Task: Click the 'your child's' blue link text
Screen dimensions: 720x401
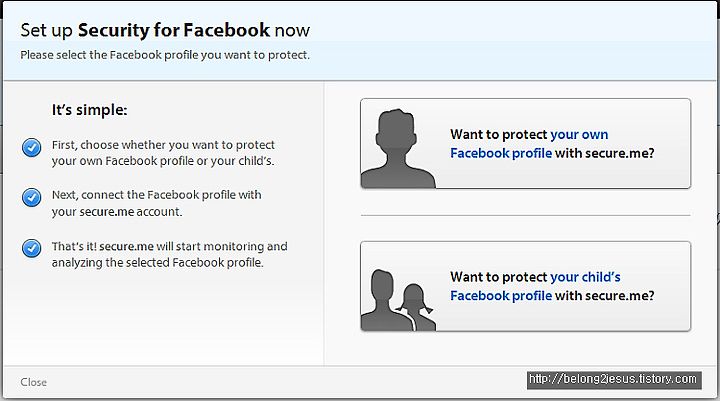Action: pos(585,277)
